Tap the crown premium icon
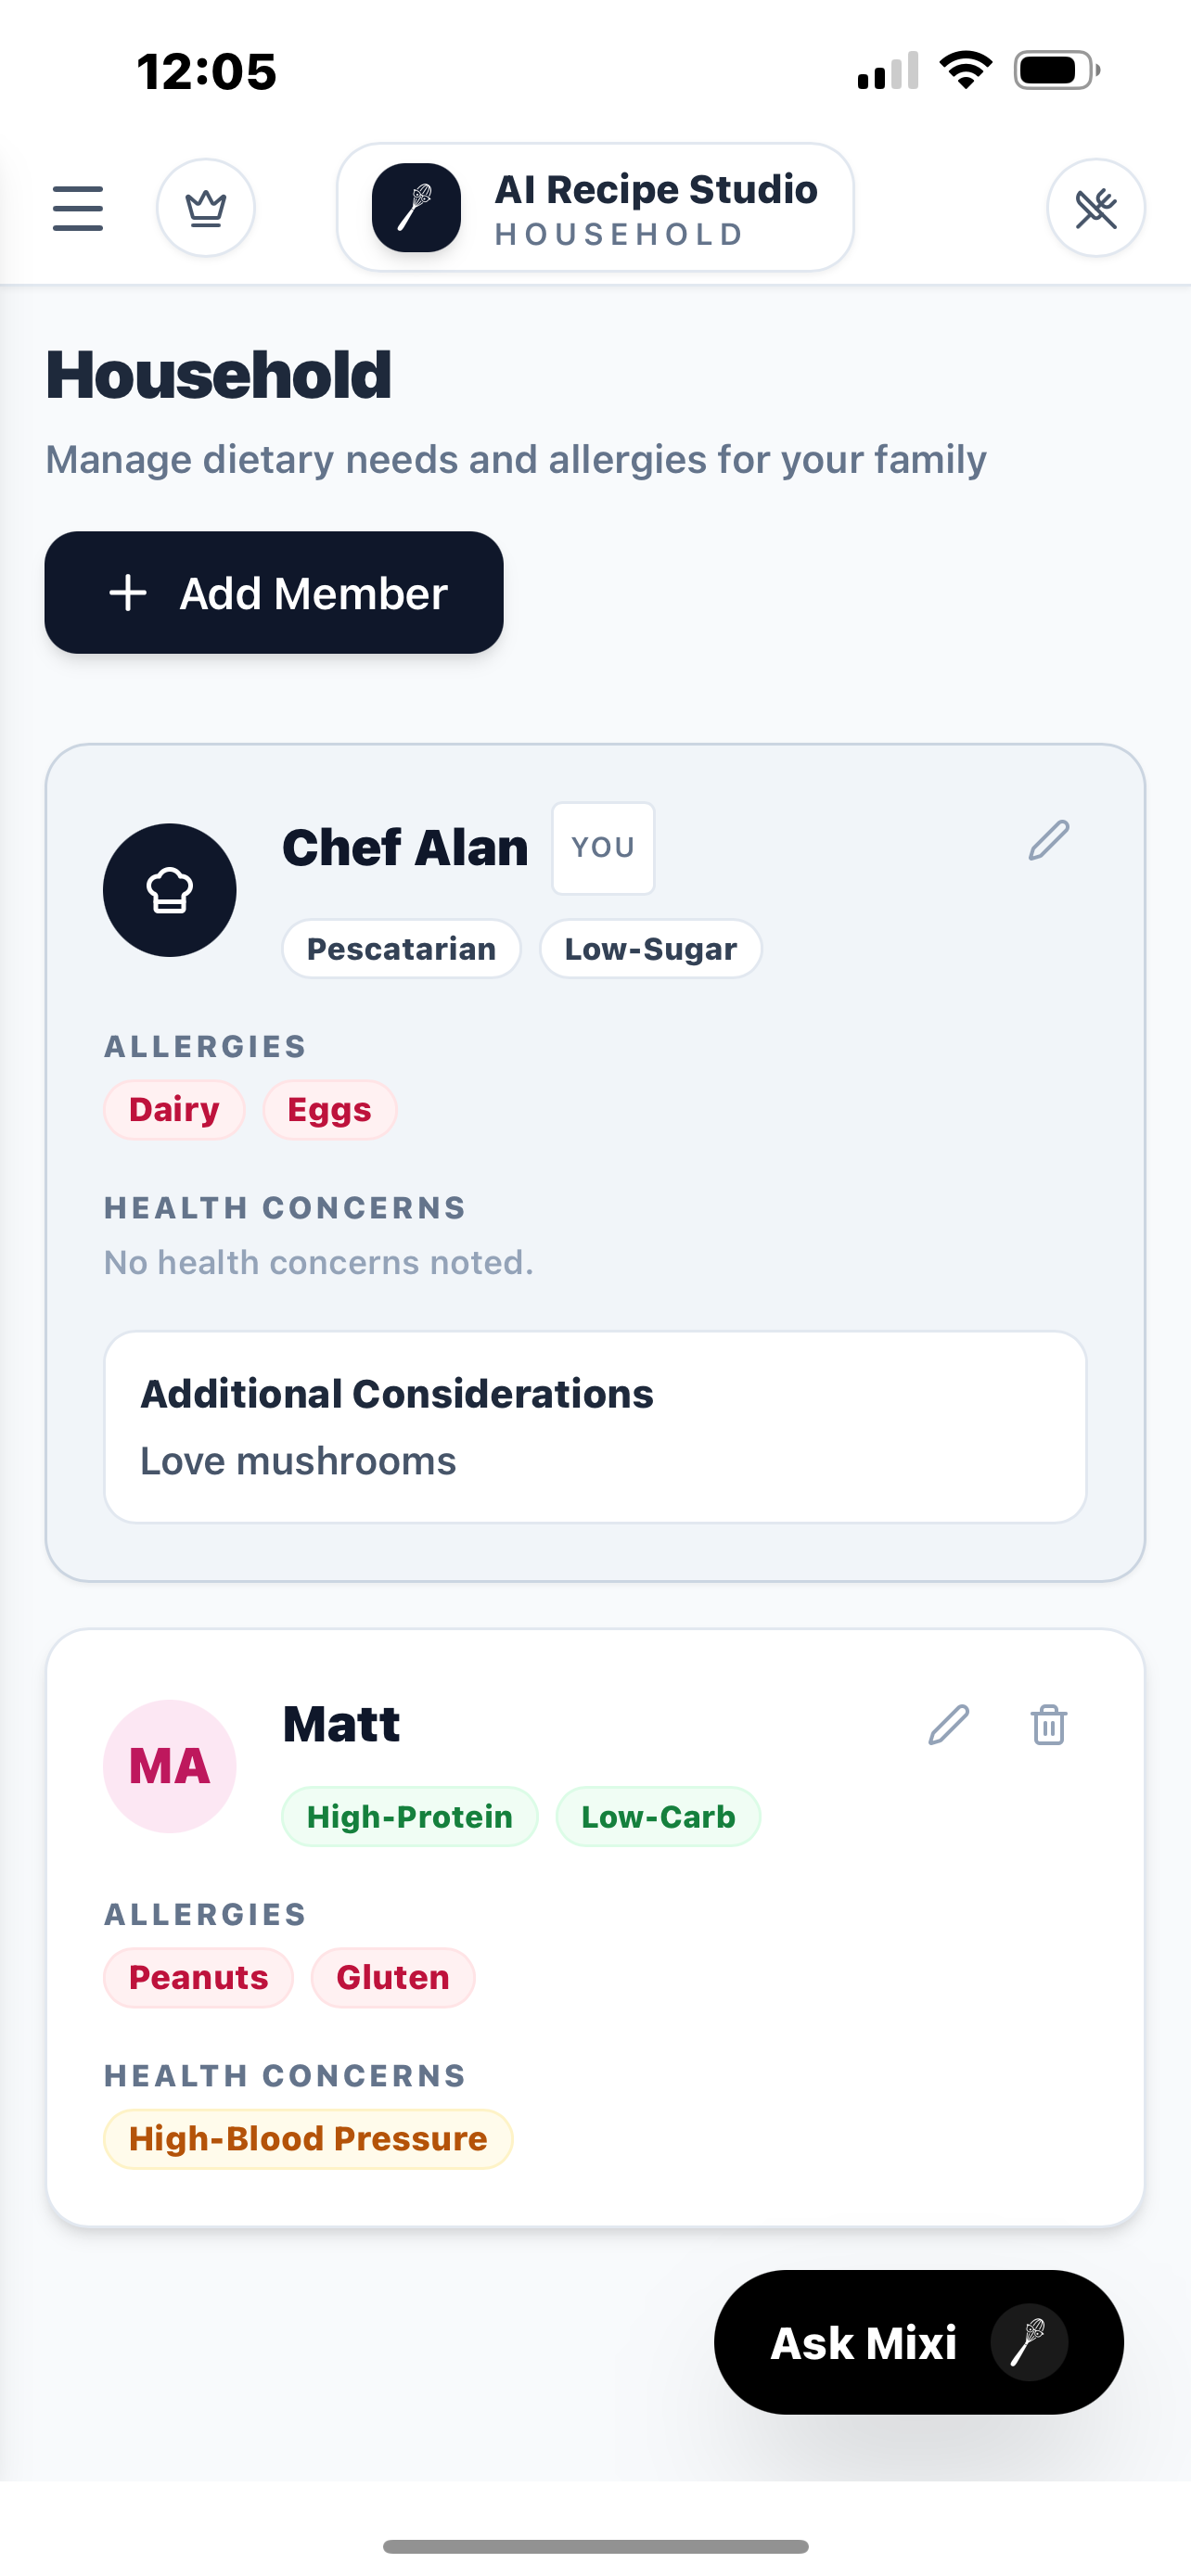This screenshot has width=1191, height=2576. coord(205,208)
